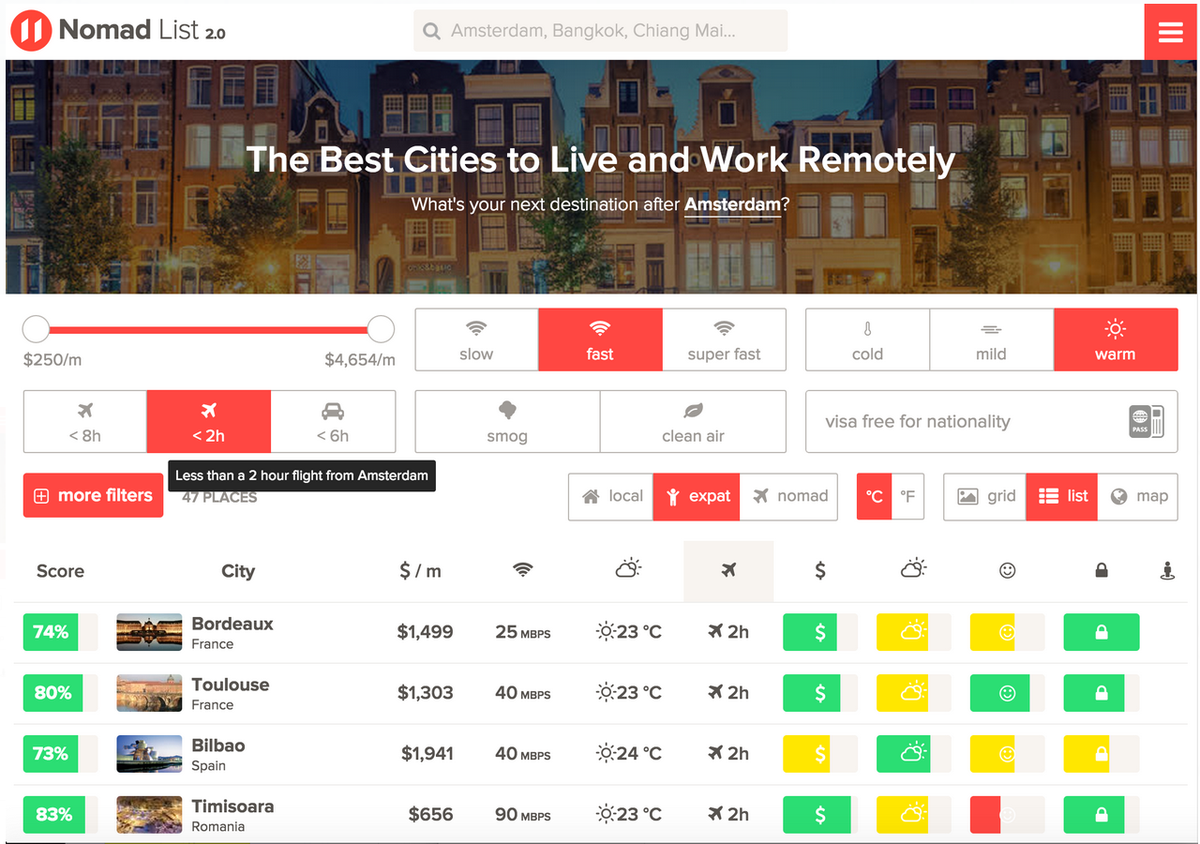1200x844 pixels.
Task: Select Fahrenheit temperature unit
Action: (x=908, y=496)
